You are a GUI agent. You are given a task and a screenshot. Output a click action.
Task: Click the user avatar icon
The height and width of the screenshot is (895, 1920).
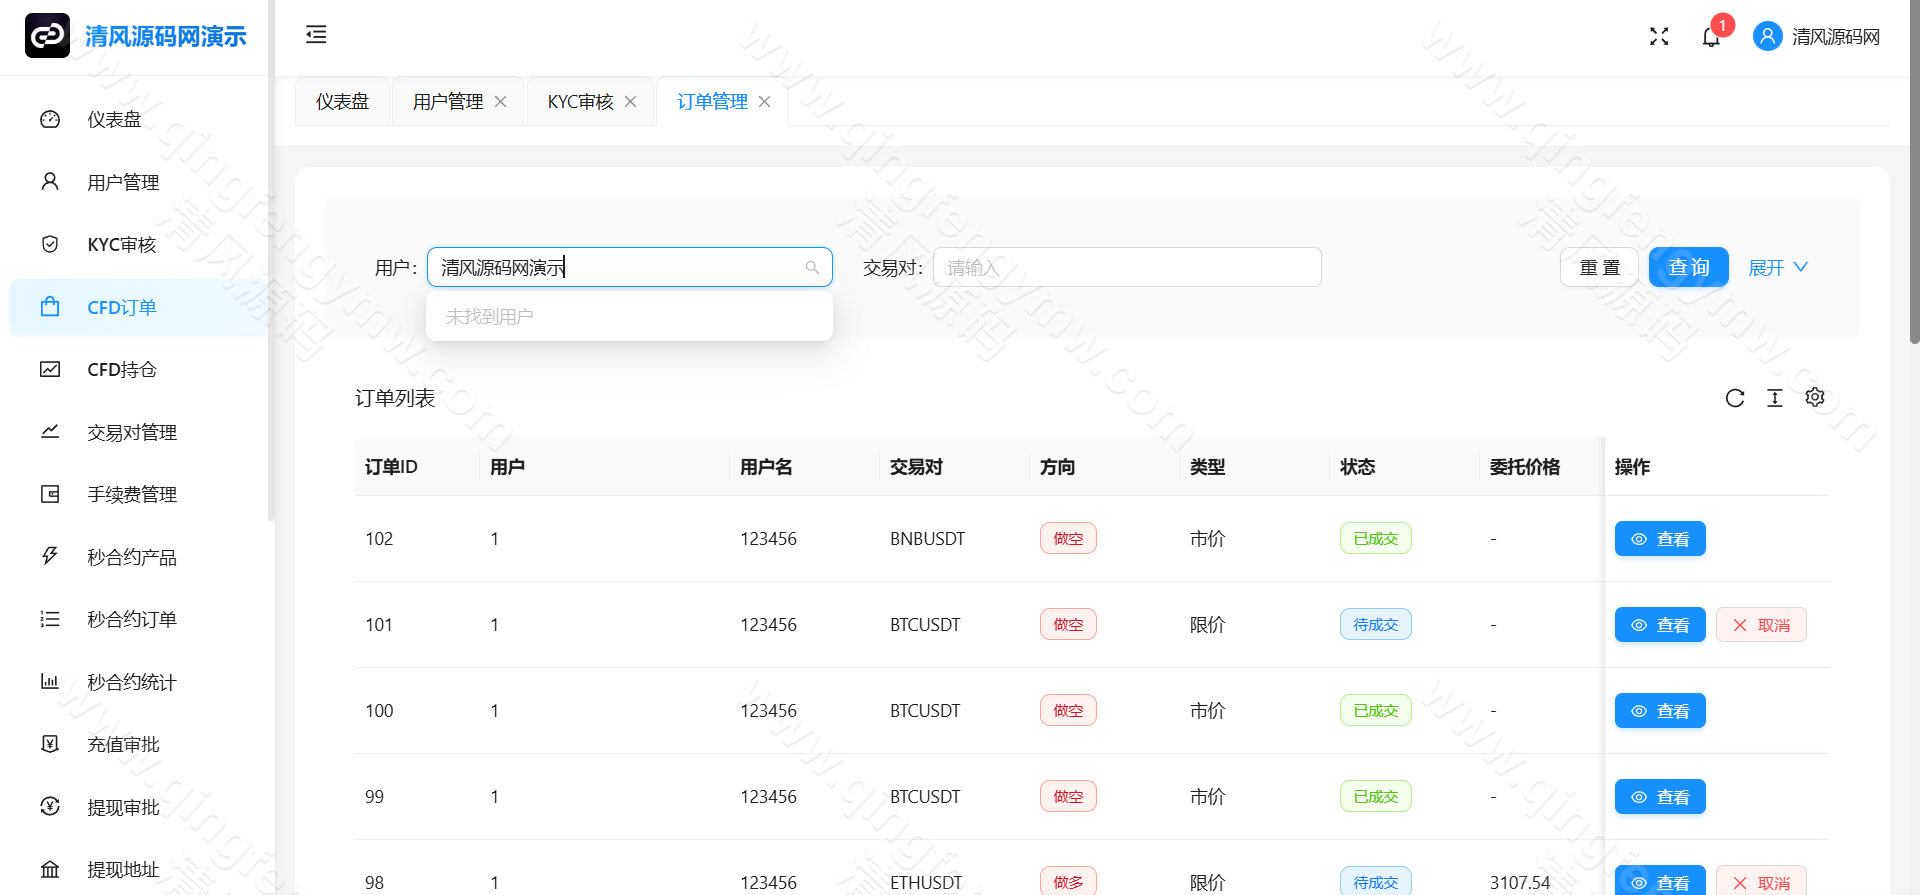tap(1767, 37)
